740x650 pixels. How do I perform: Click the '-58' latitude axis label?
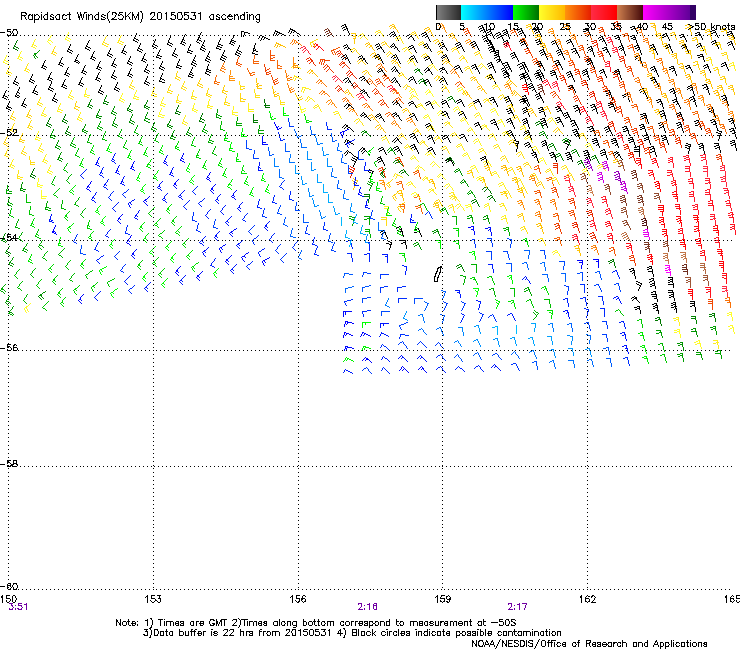point(9,464)
